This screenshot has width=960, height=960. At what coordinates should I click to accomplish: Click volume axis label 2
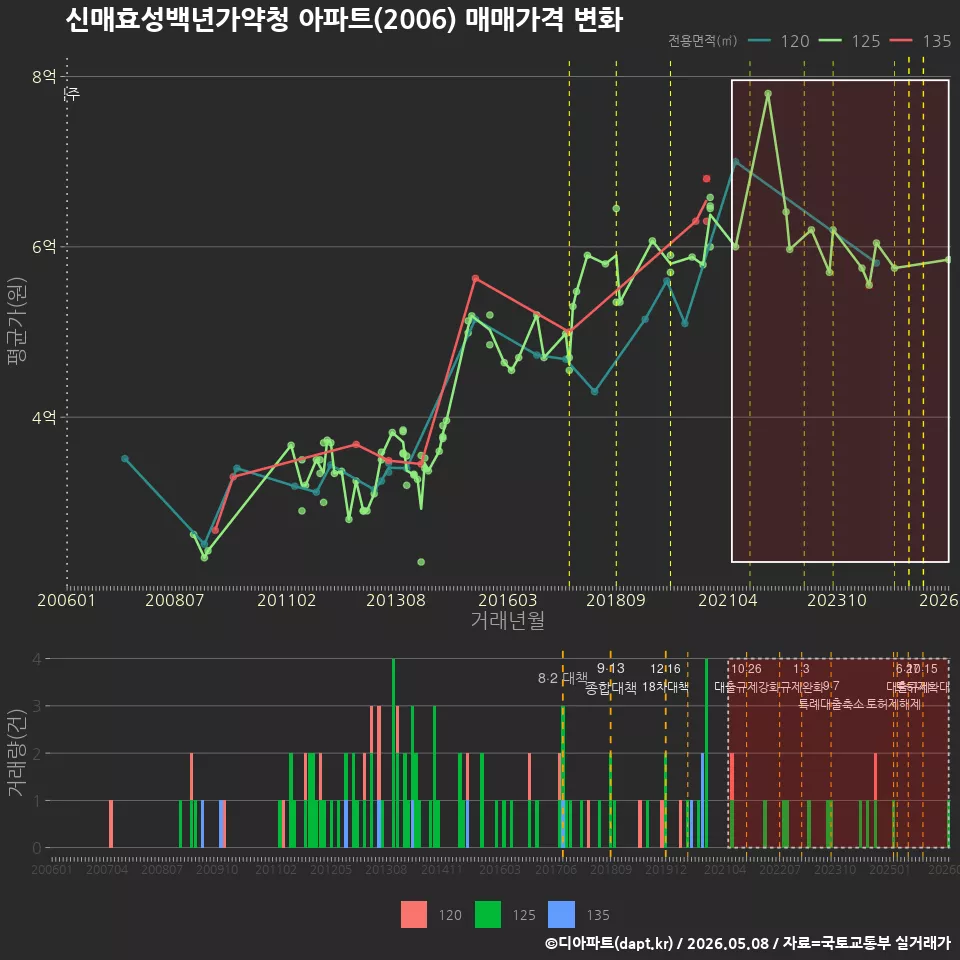click(x=37, y=754)
